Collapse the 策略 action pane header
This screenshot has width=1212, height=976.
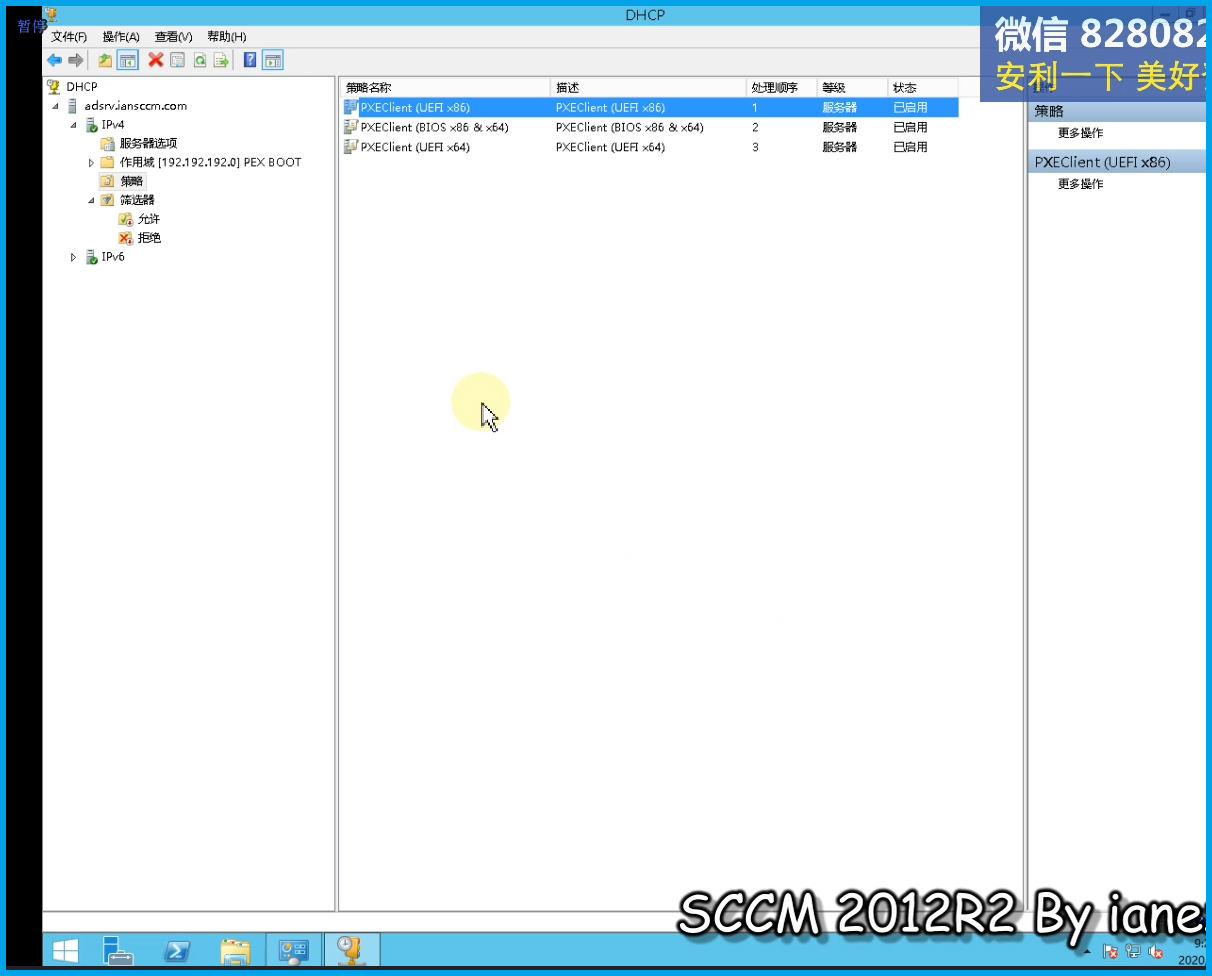point(1119,111)
